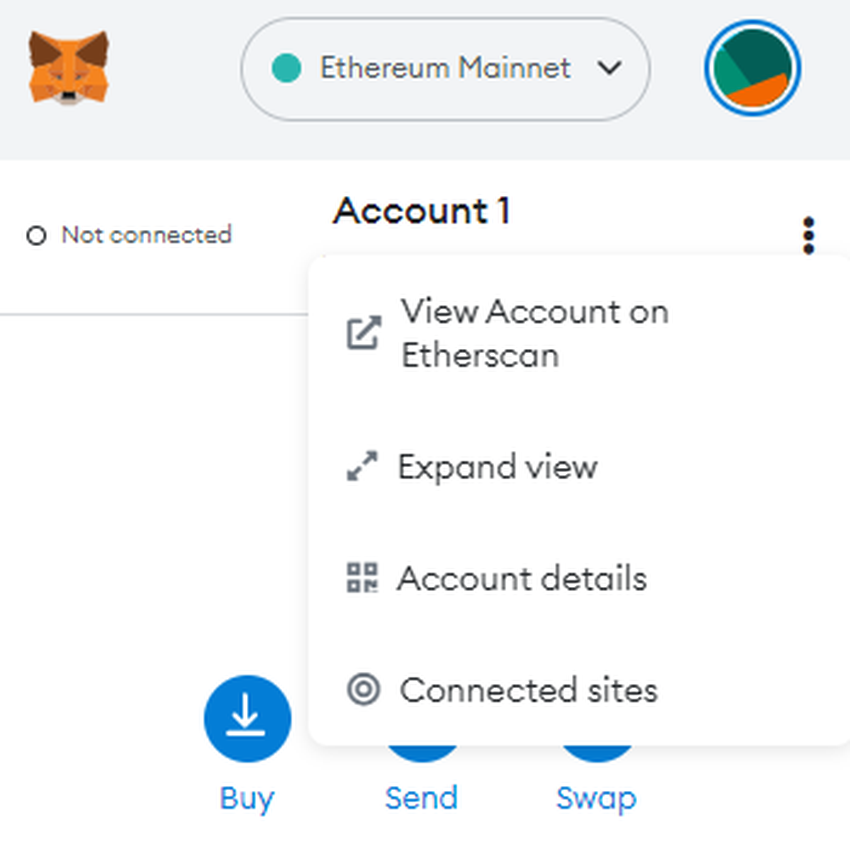This screenshot has width=850, height=850.
Task: Open the account avatar identicon
Action: [x=753, y=69]
